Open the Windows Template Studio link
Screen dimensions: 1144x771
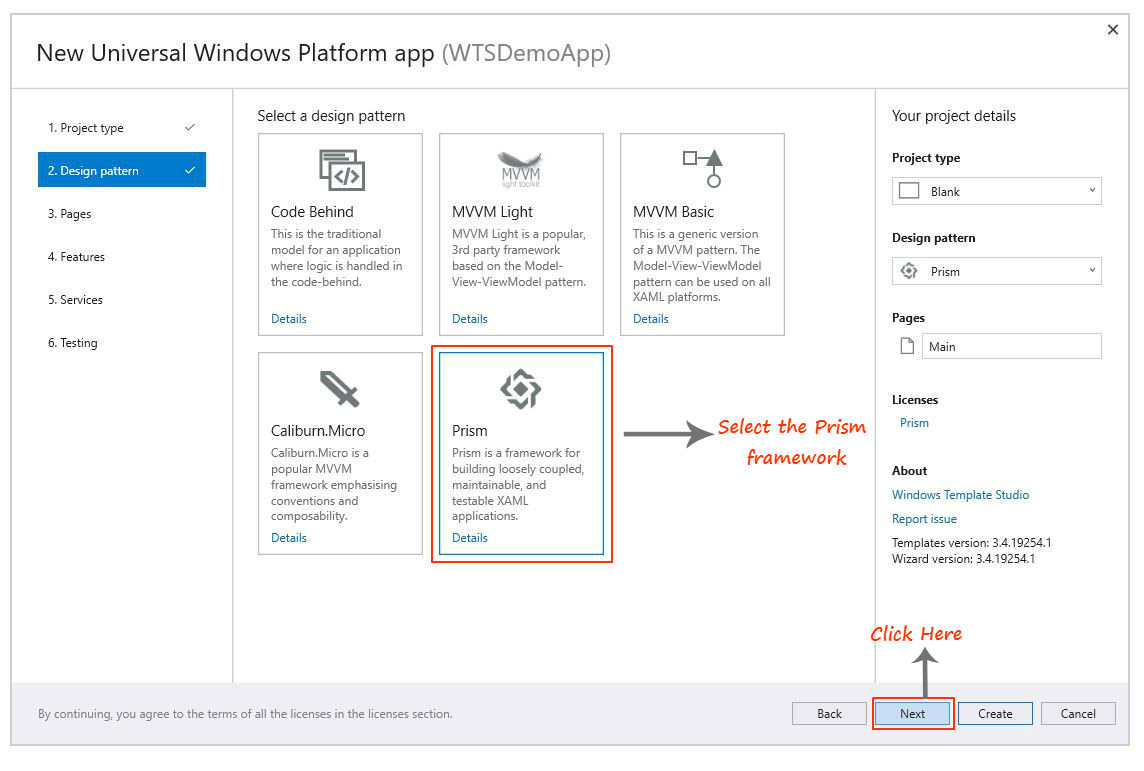(960, 495)
